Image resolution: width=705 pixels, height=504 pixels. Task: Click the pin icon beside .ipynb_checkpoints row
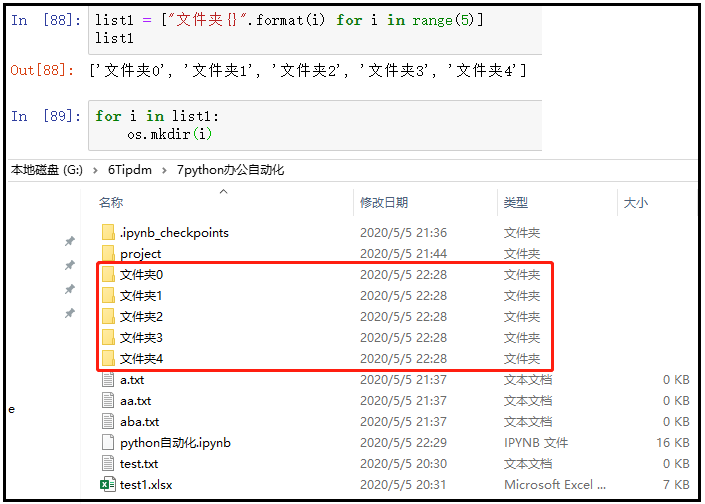pyautogui.click(x=70, y=241)
